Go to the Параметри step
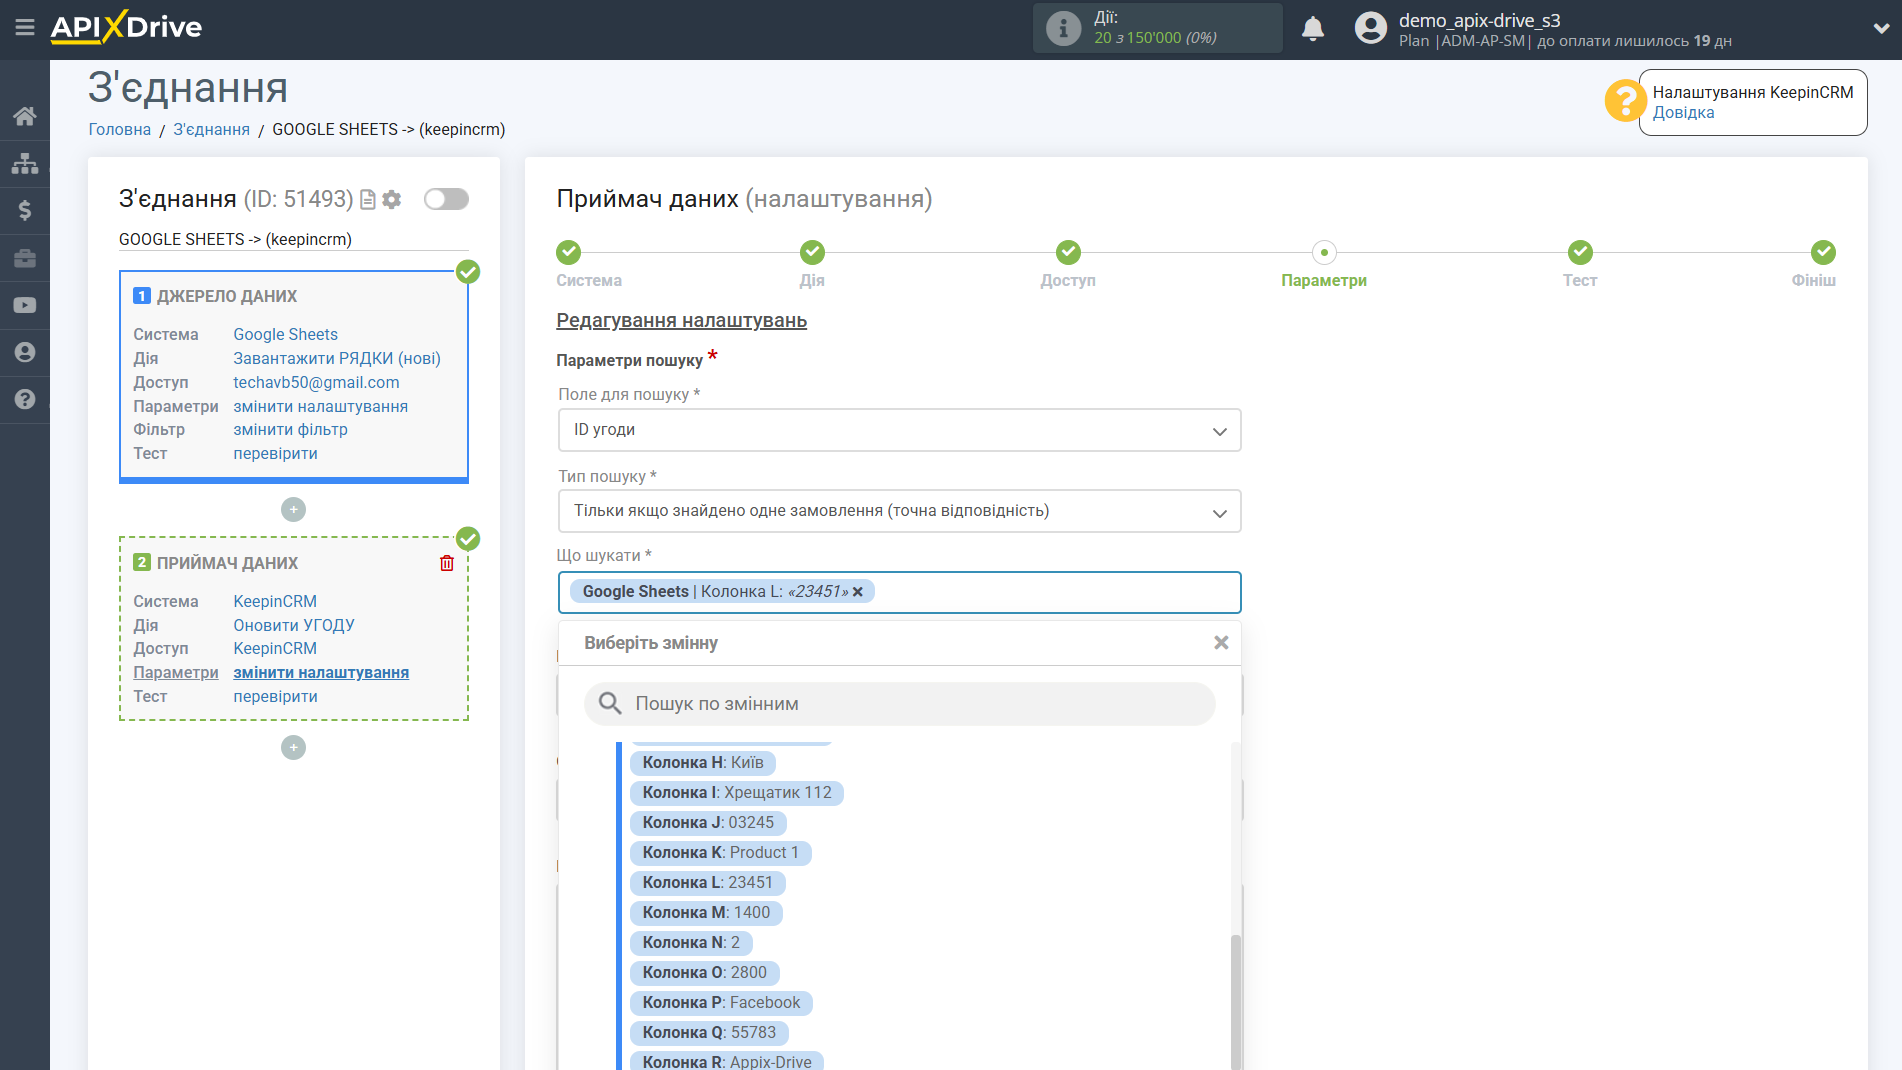Image resolution: width=1902 pixels, height=1070 pixels. click(1324, 252)
